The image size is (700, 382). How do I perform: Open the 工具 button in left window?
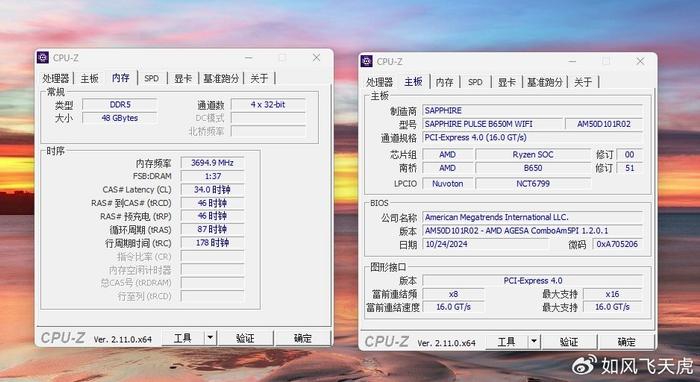183,338
